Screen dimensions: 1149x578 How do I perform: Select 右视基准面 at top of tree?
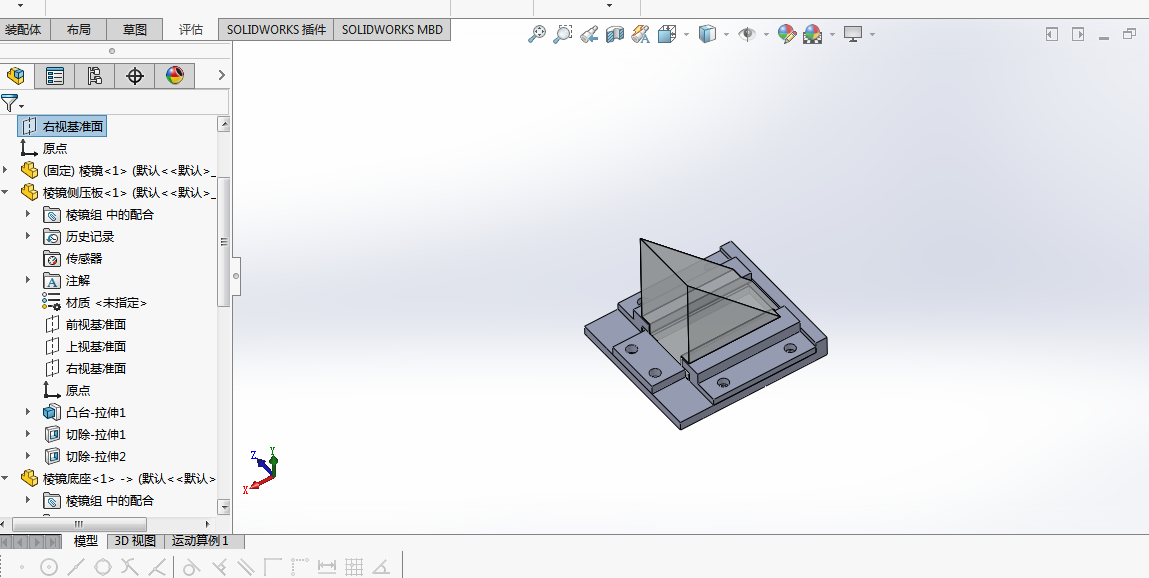coord(62,127)
